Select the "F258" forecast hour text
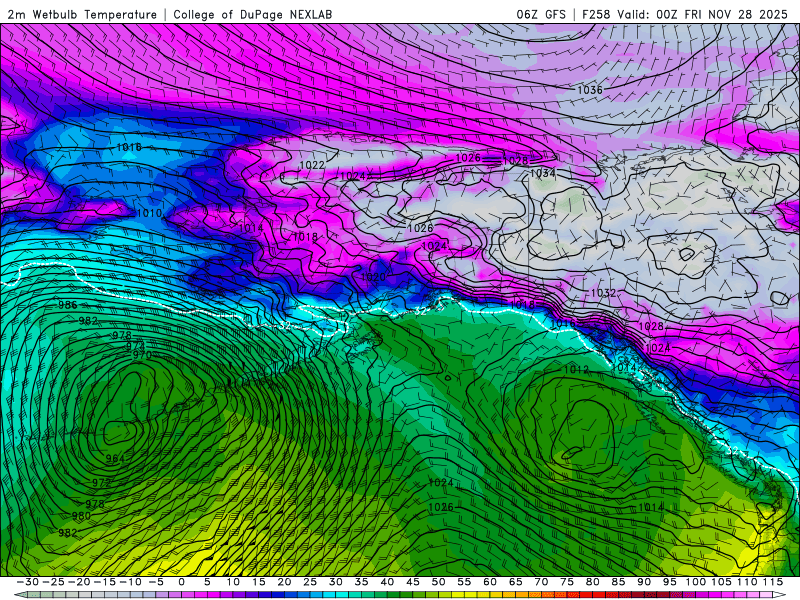 click(596, 14)
